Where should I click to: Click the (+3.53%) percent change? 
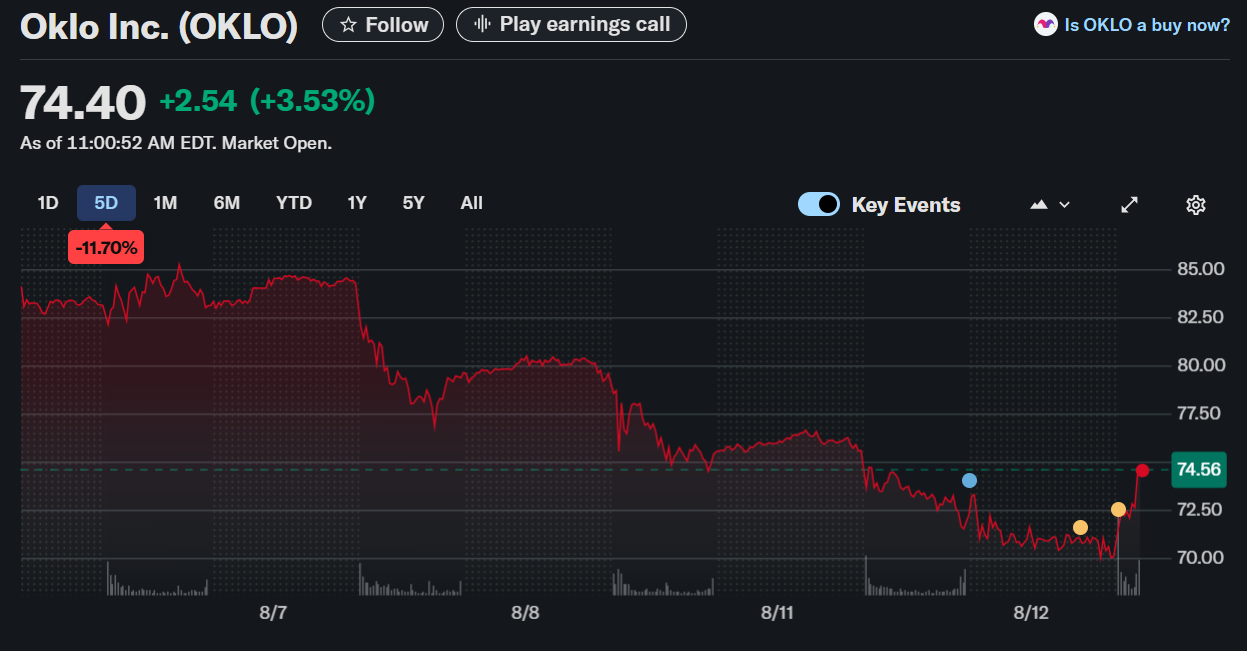(x=312, y=101)
